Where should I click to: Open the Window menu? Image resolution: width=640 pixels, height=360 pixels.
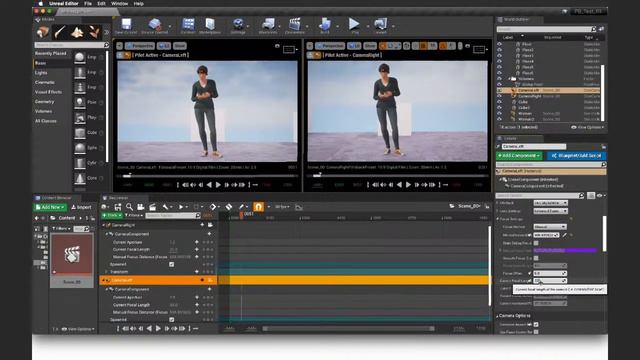pyautogui.click(x=120, y=3)
